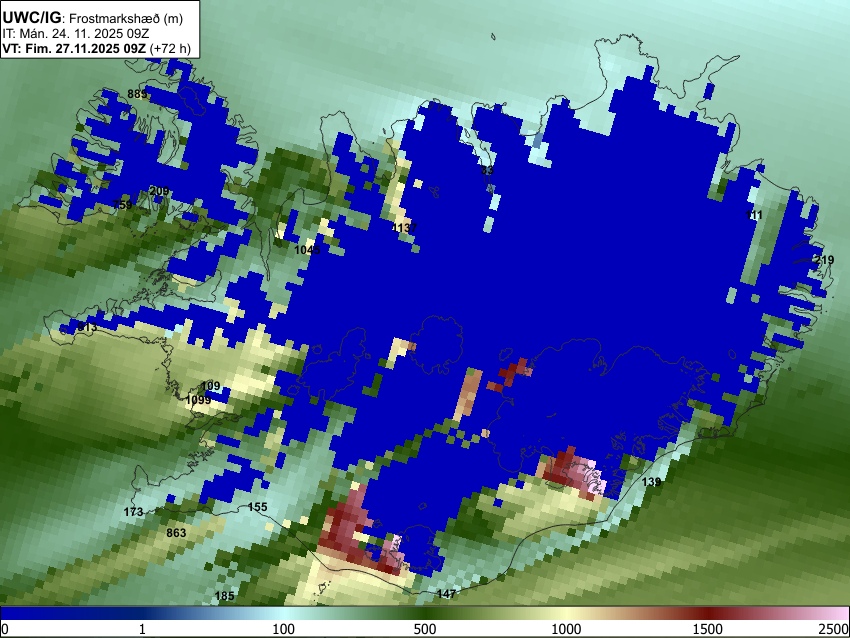Click the map value label 1045
This screenshot has height=638, width=850.
pyautogui.click(x=307, y=250)
